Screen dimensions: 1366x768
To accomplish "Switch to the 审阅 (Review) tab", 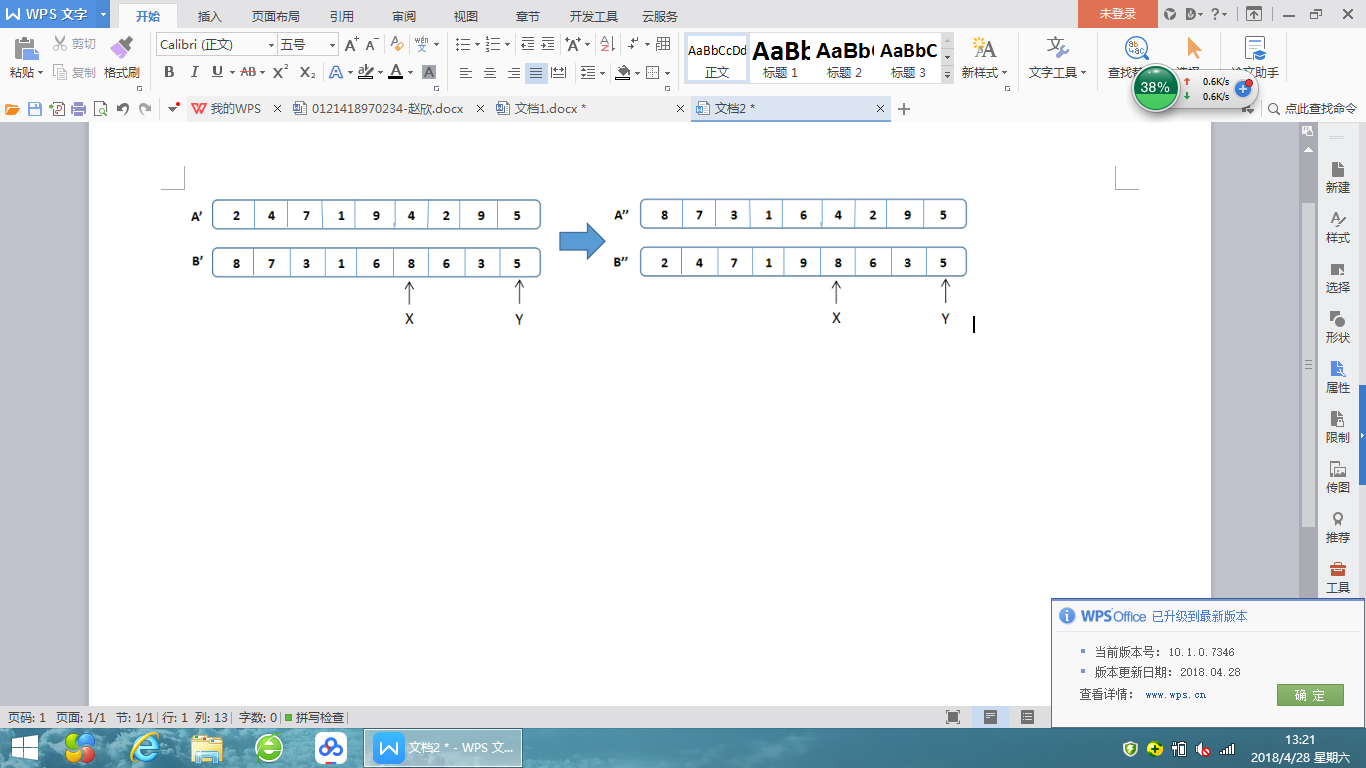I will [x=404, y=16].
